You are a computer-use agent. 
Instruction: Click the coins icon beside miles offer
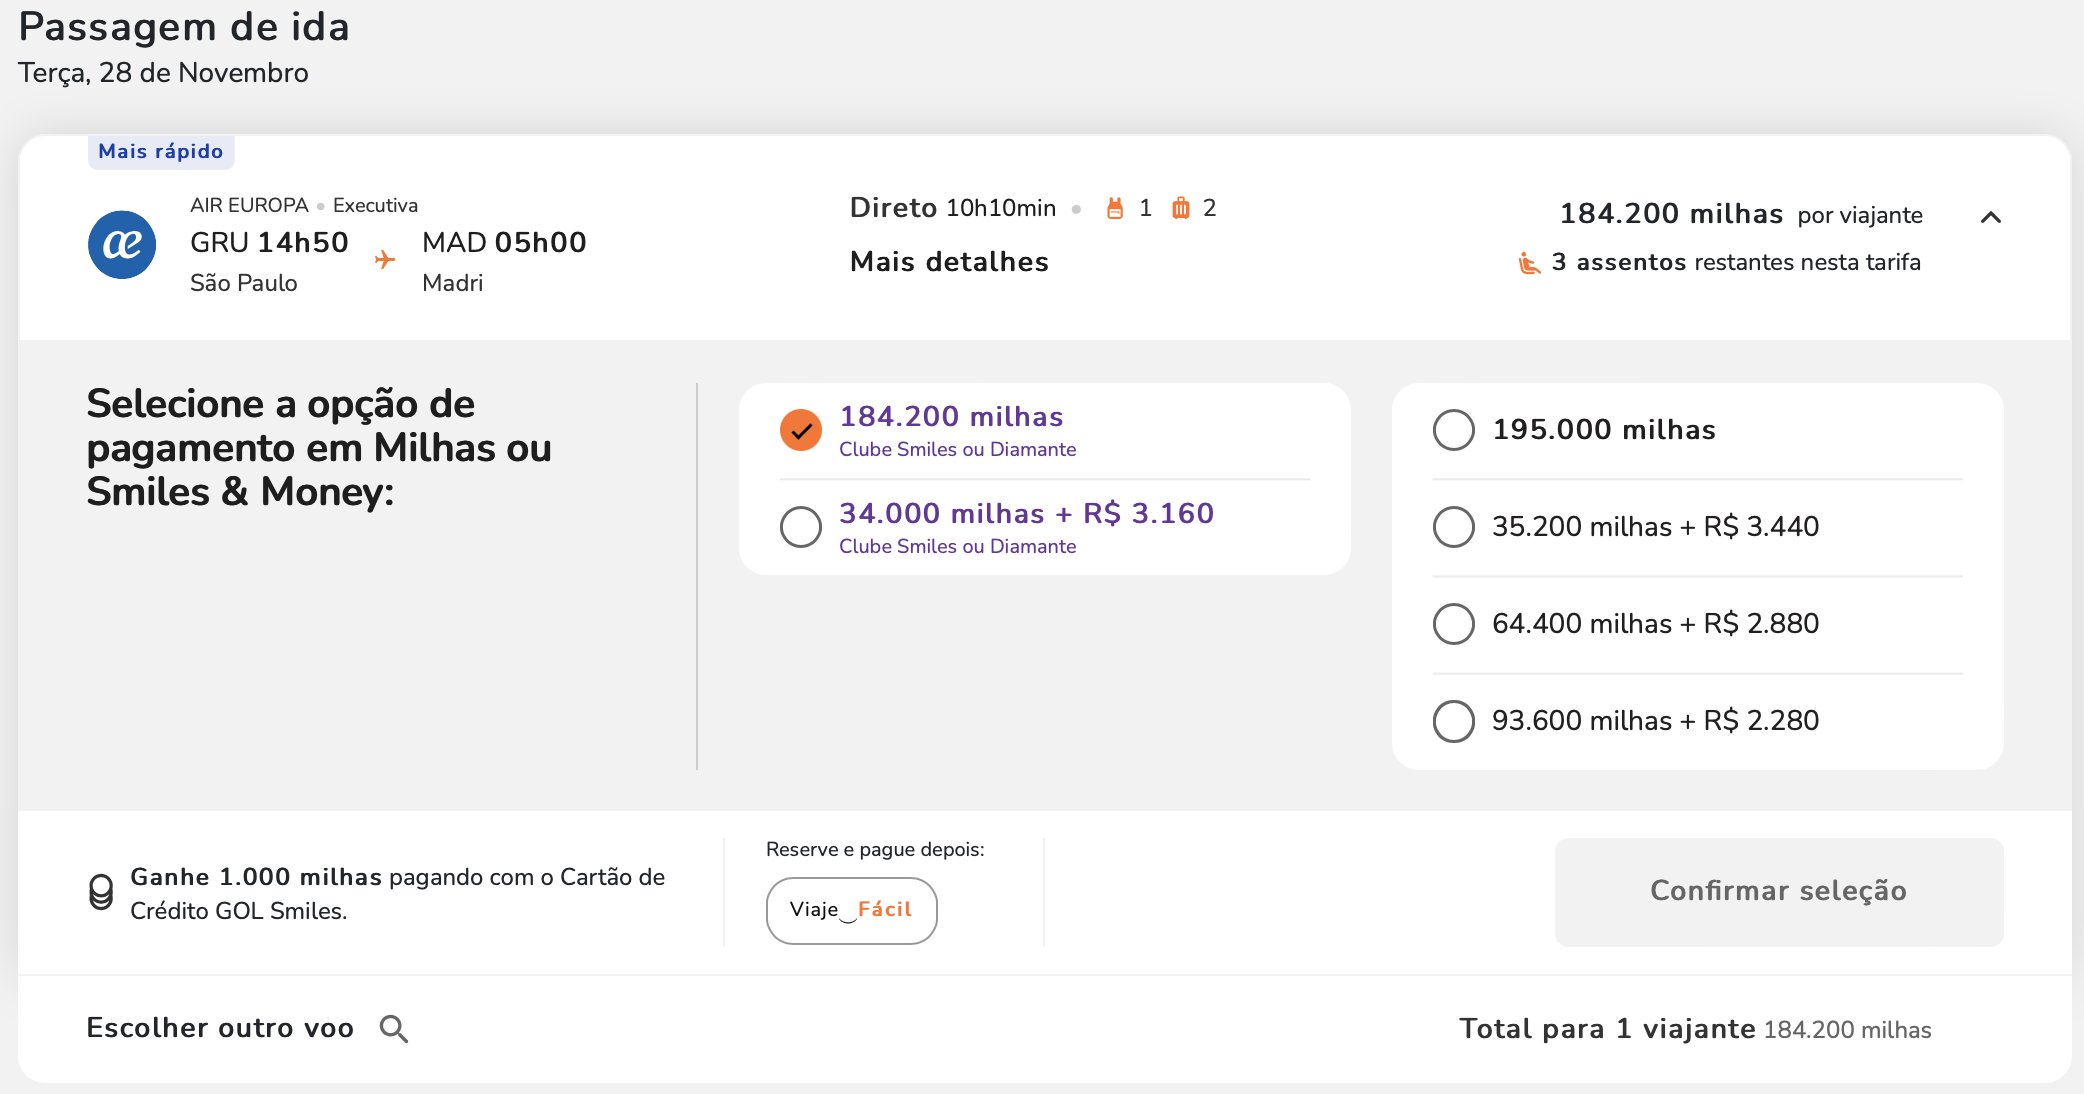point(101,892)
